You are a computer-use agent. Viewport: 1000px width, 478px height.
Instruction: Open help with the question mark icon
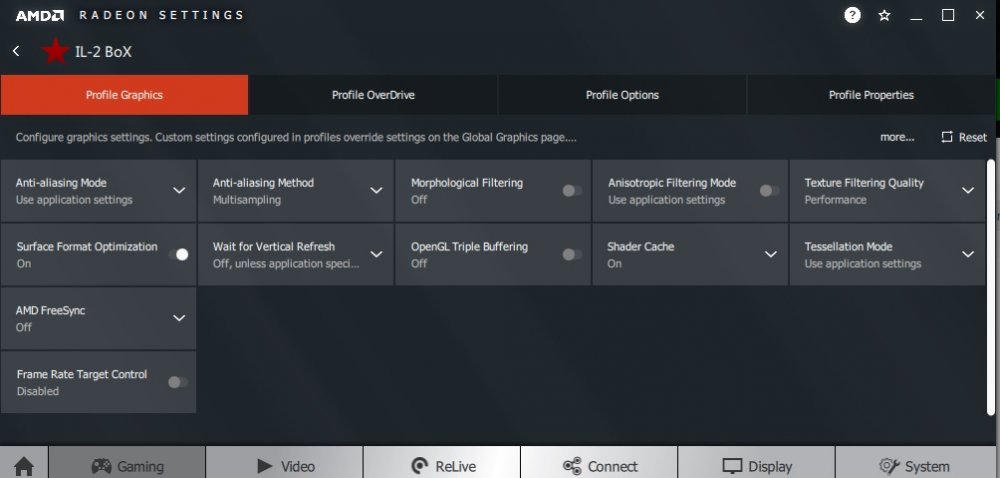852,15
